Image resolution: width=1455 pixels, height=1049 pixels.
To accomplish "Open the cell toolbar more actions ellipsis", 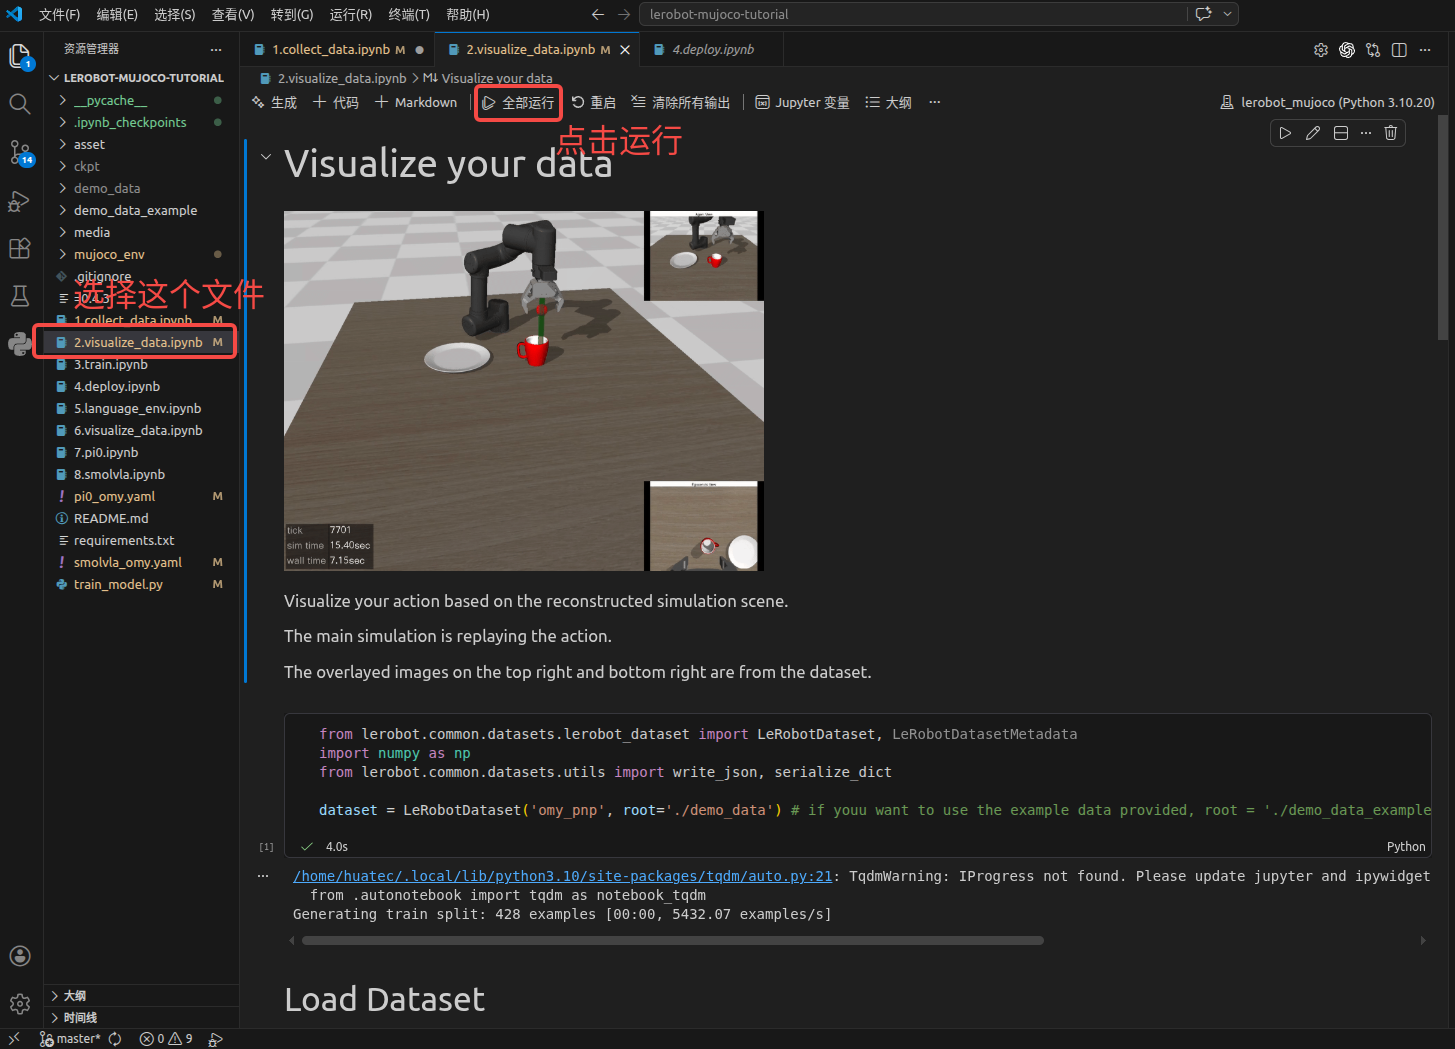I will (x=1366, y=133).
